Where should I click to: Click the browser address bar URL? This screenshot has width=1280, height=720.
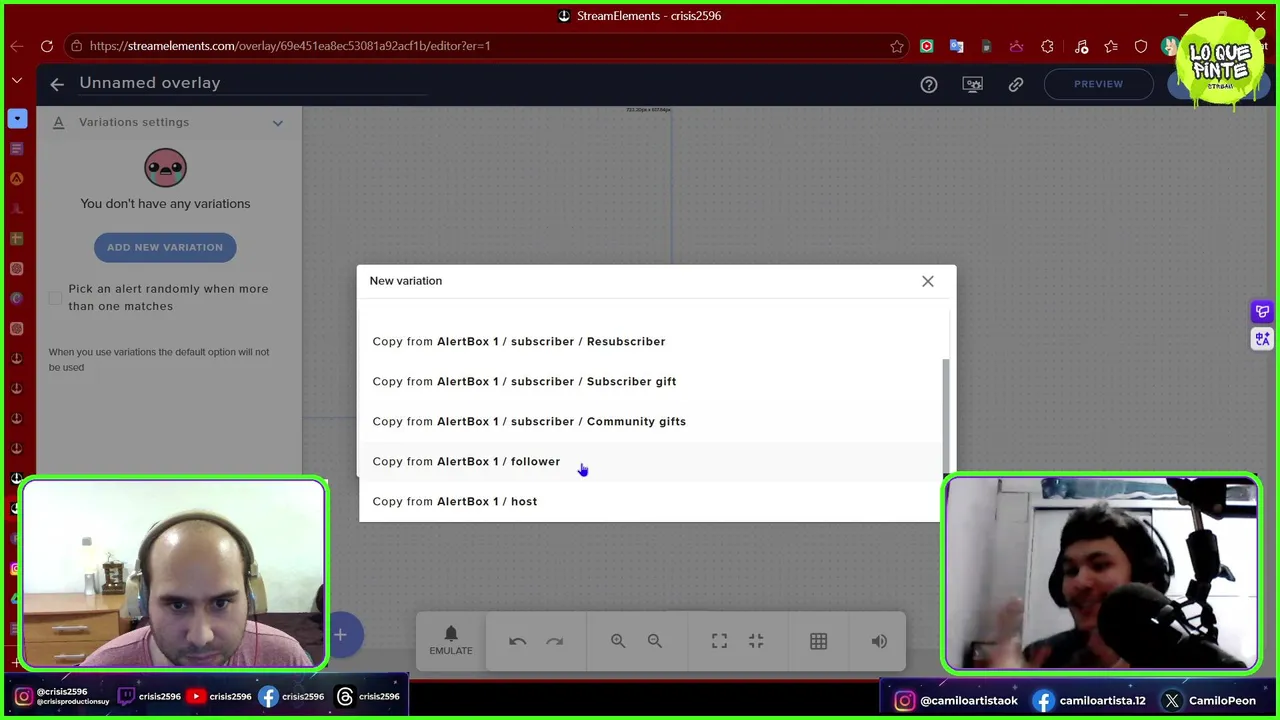coord(290,46)
